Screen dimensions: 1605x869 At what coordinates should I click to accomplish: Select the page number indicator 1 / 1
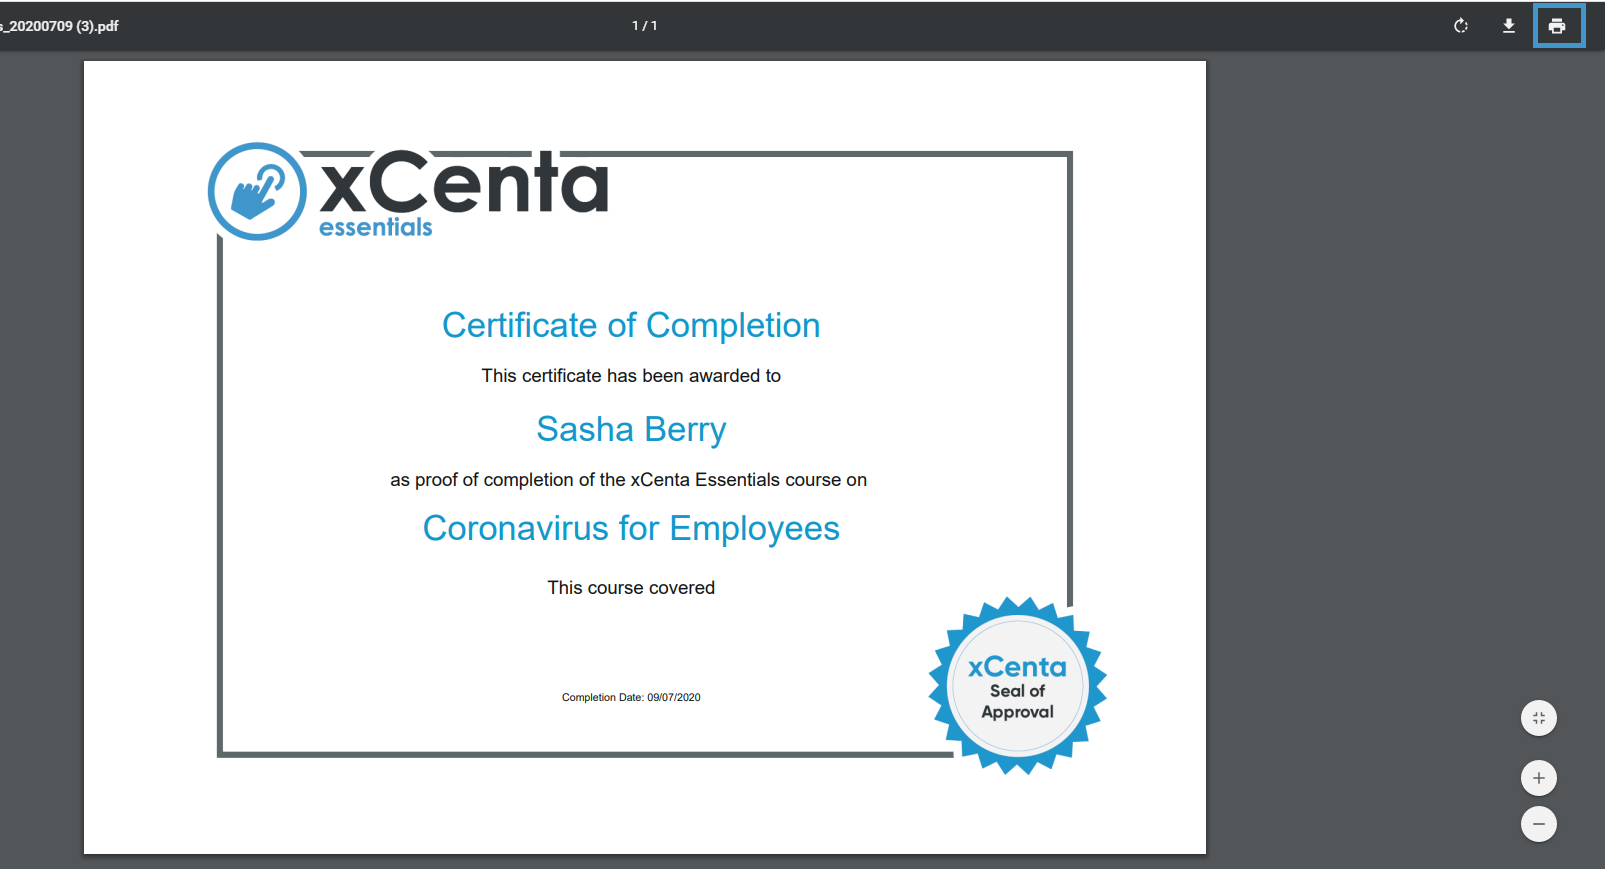tap(645, 26)
